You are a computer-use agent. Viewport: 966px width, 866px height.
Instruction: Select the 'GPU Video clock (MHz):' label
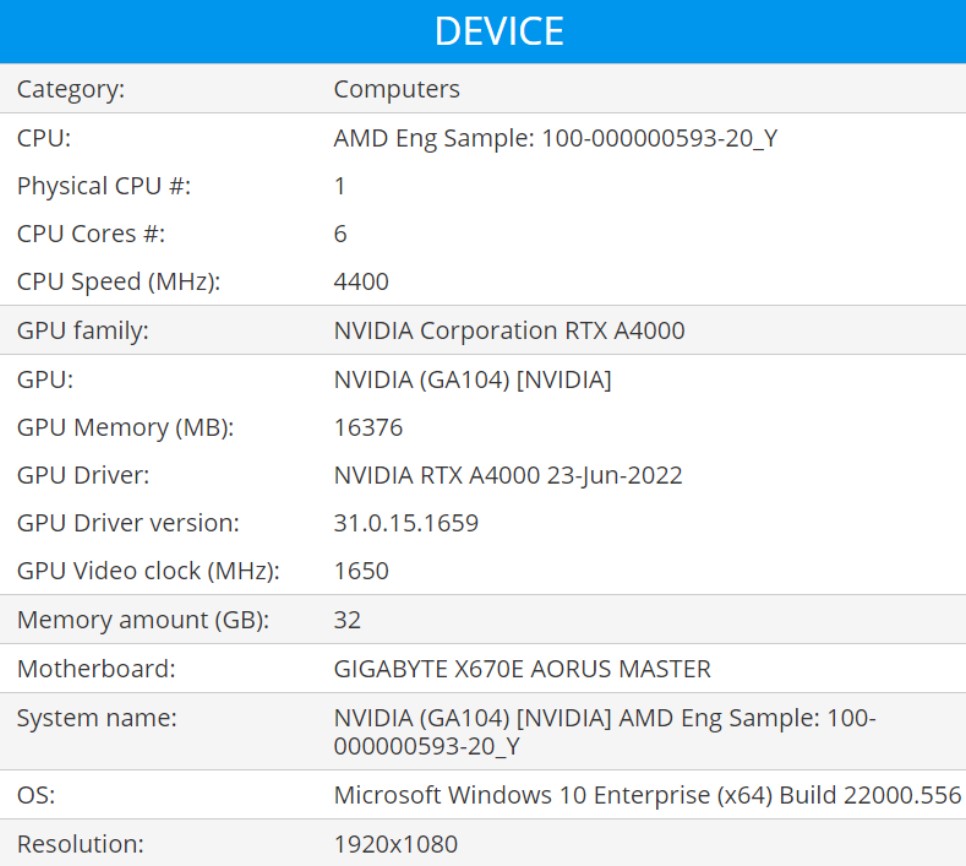(148, 572)
